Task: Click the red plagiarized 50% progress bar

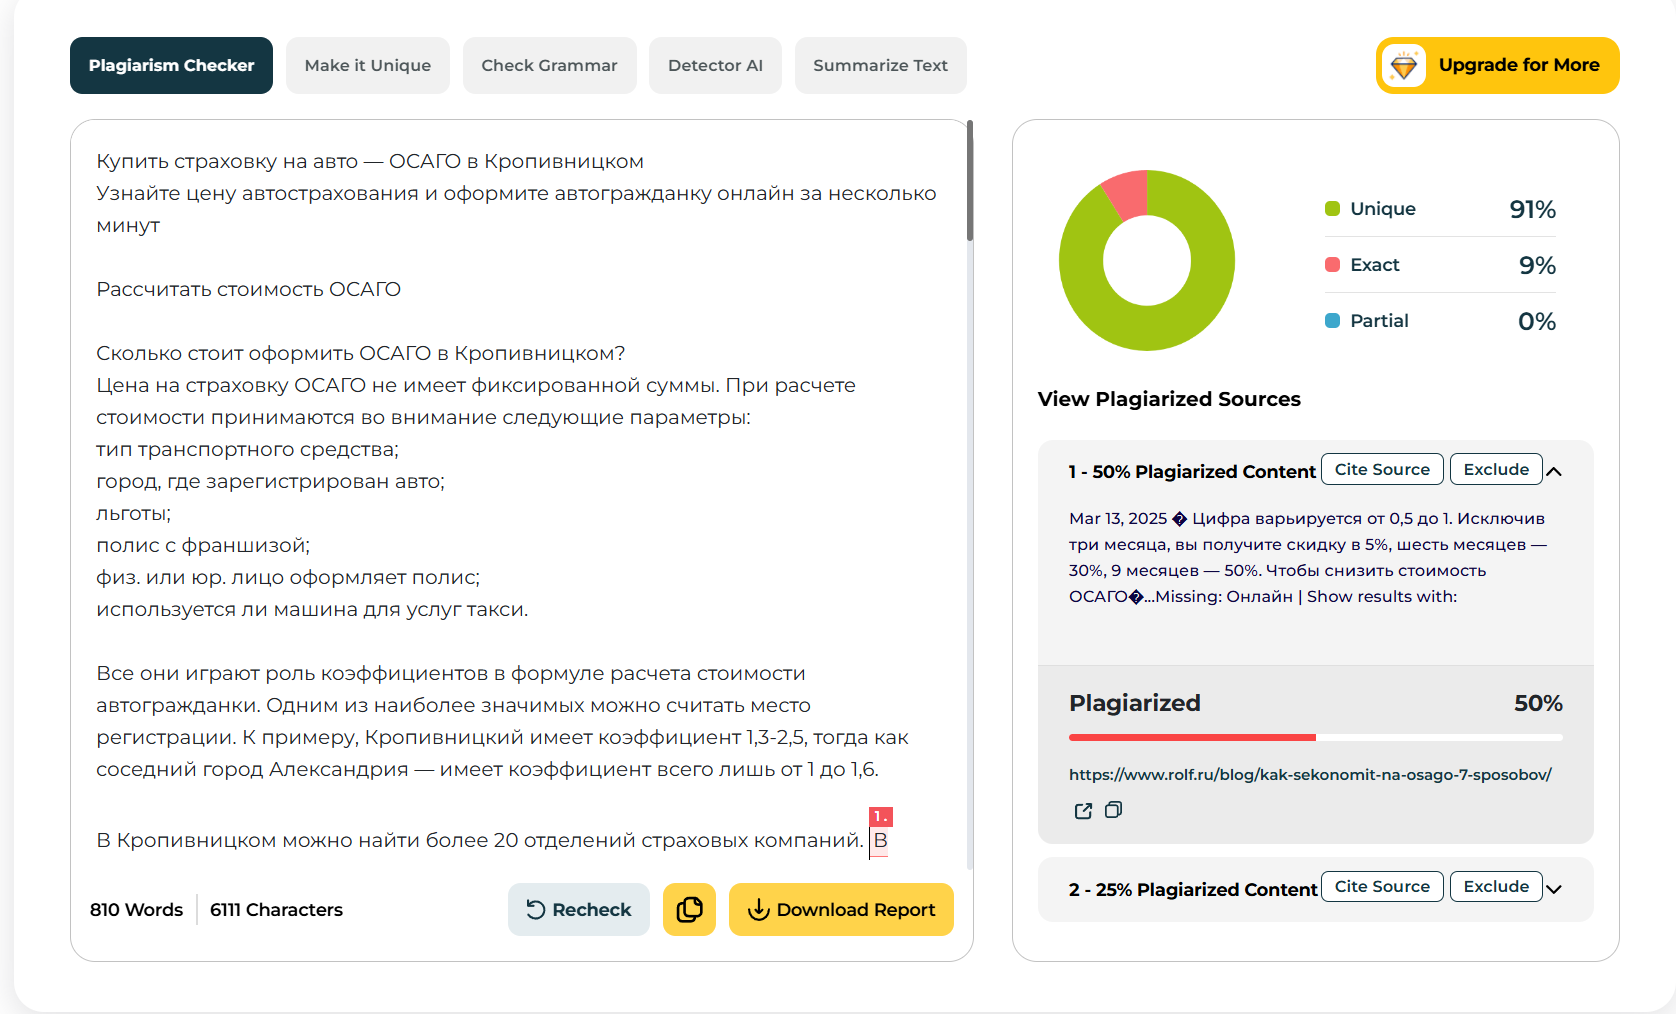Action: coord(1192,737)
